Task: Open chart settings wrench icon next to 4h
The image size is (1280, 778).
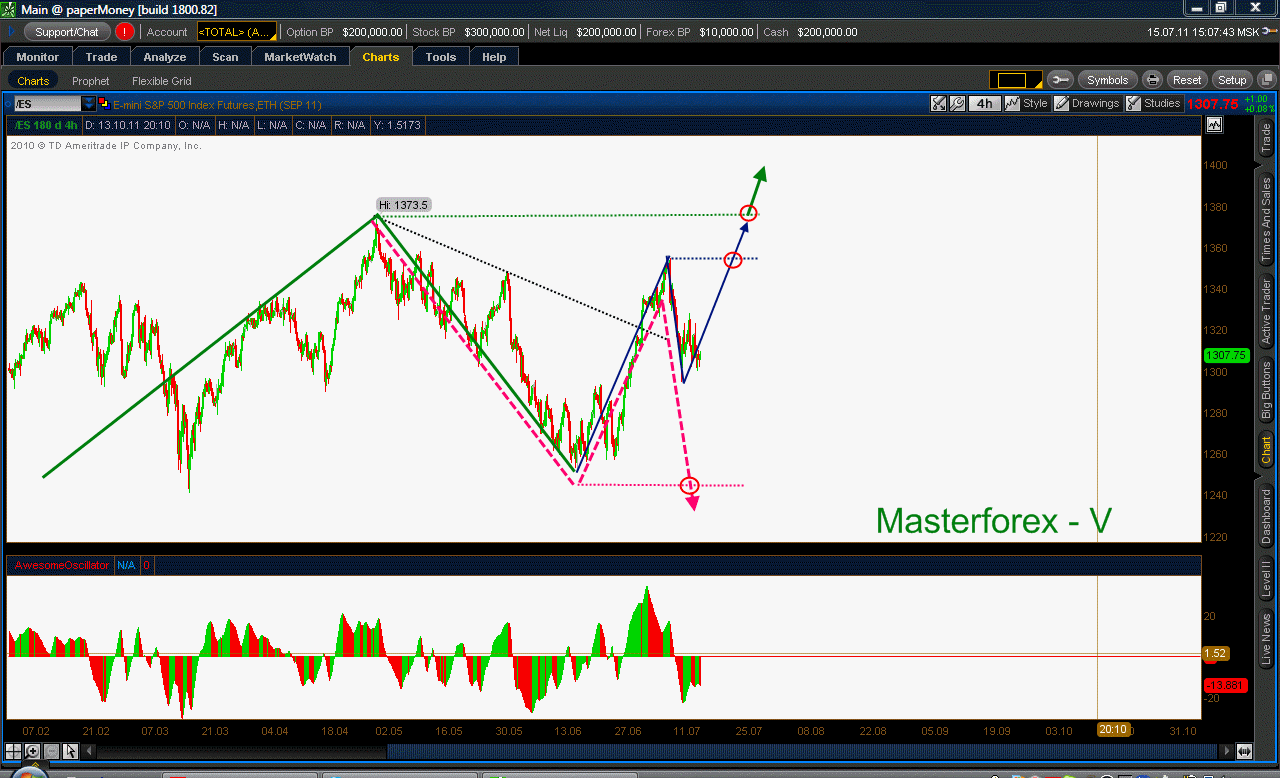Action: [x=957, y=103]
